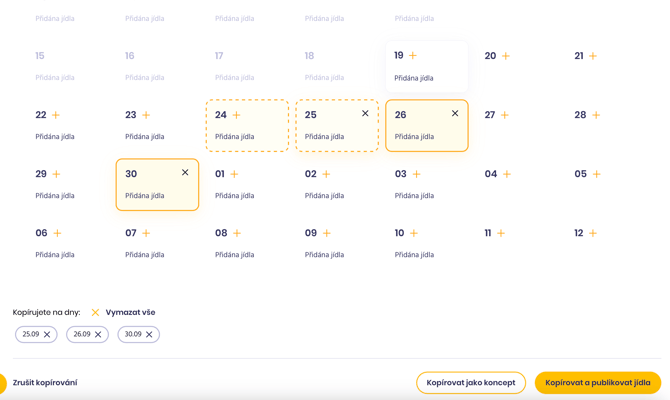Add day 10 via its plus icon
Screen dimensions: 670x400
[x=414, y=233]
